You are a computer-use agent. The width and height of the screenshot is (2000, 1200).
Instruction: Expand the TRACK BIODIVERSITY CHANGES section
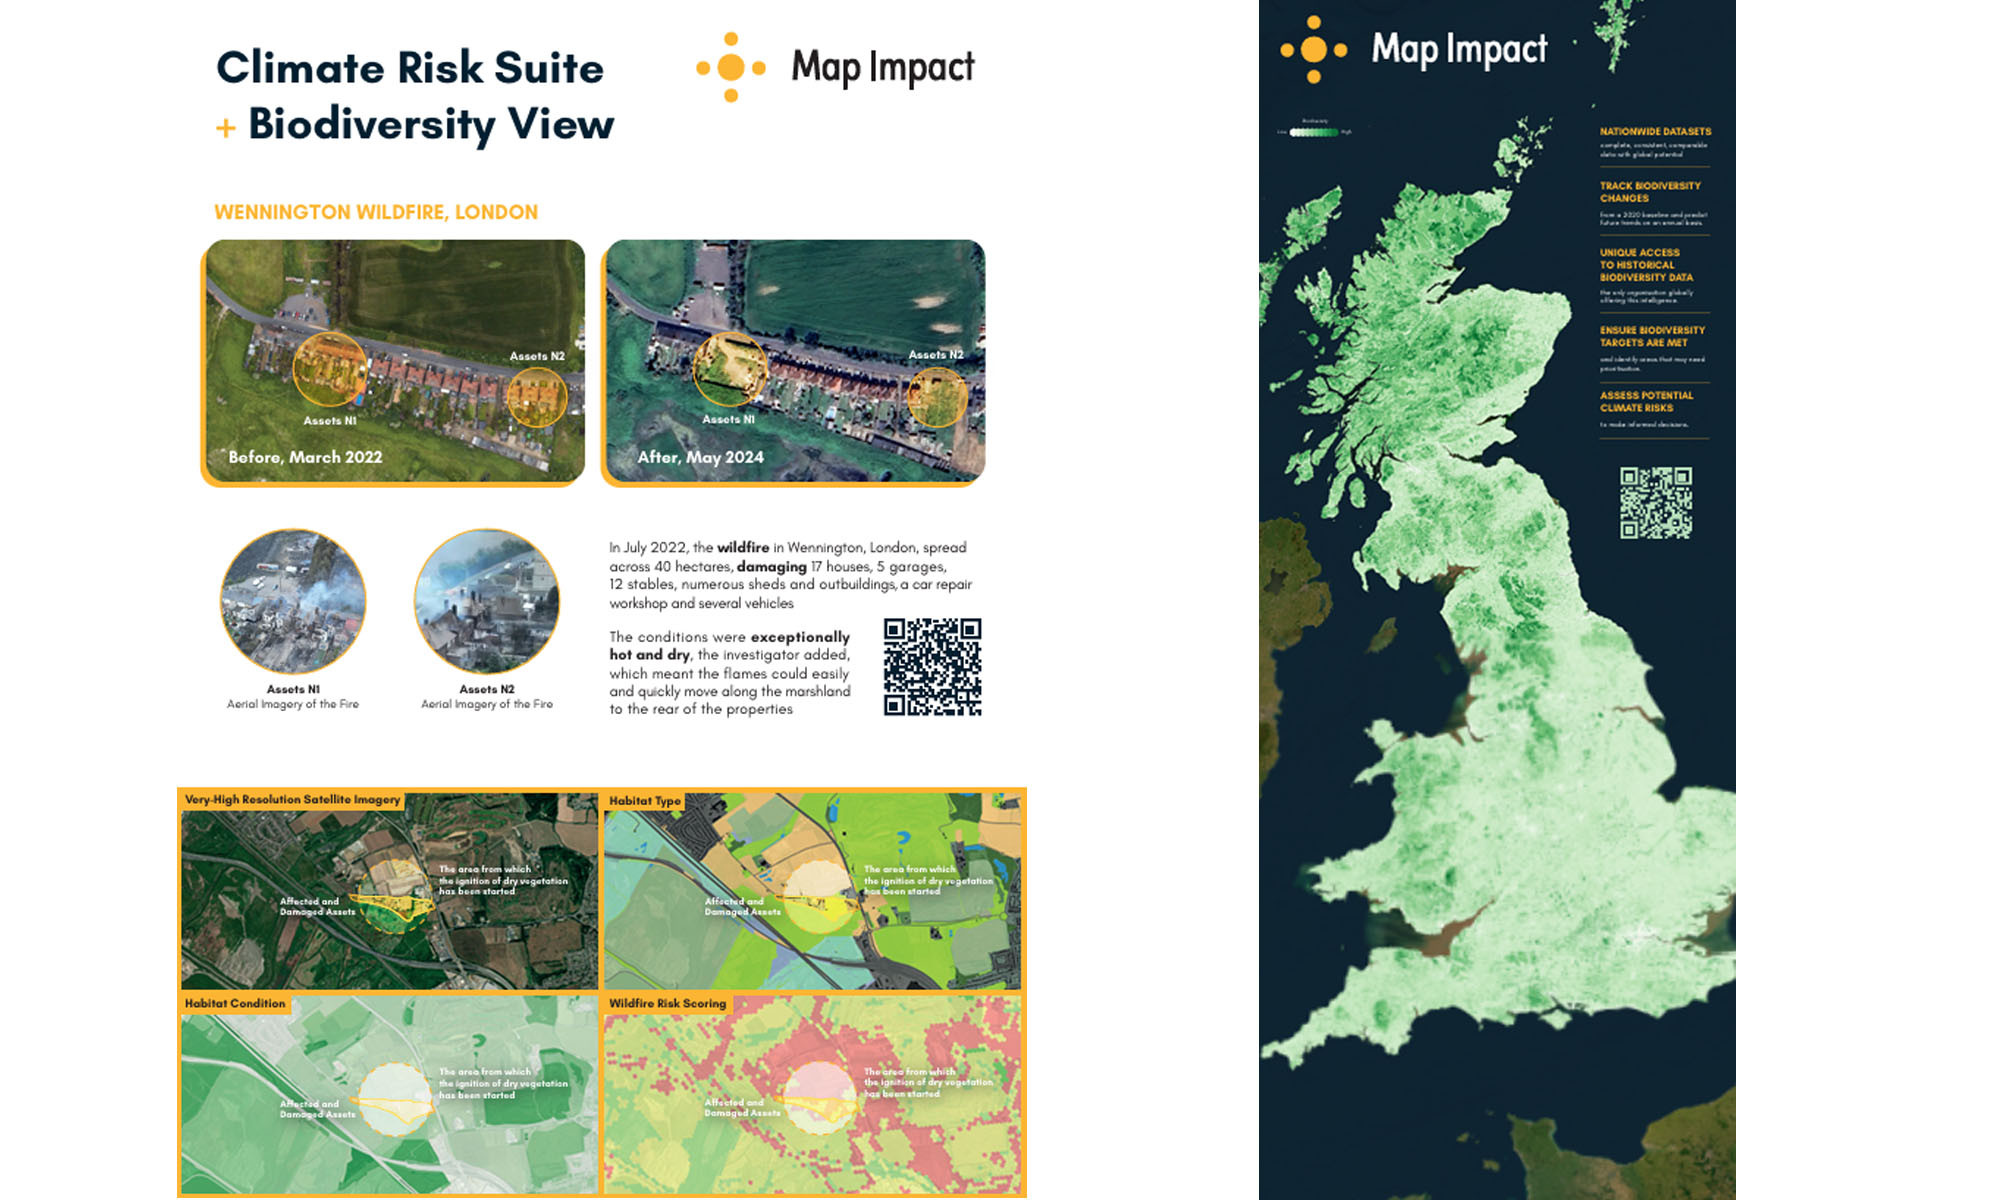[x=1650, y=190]
